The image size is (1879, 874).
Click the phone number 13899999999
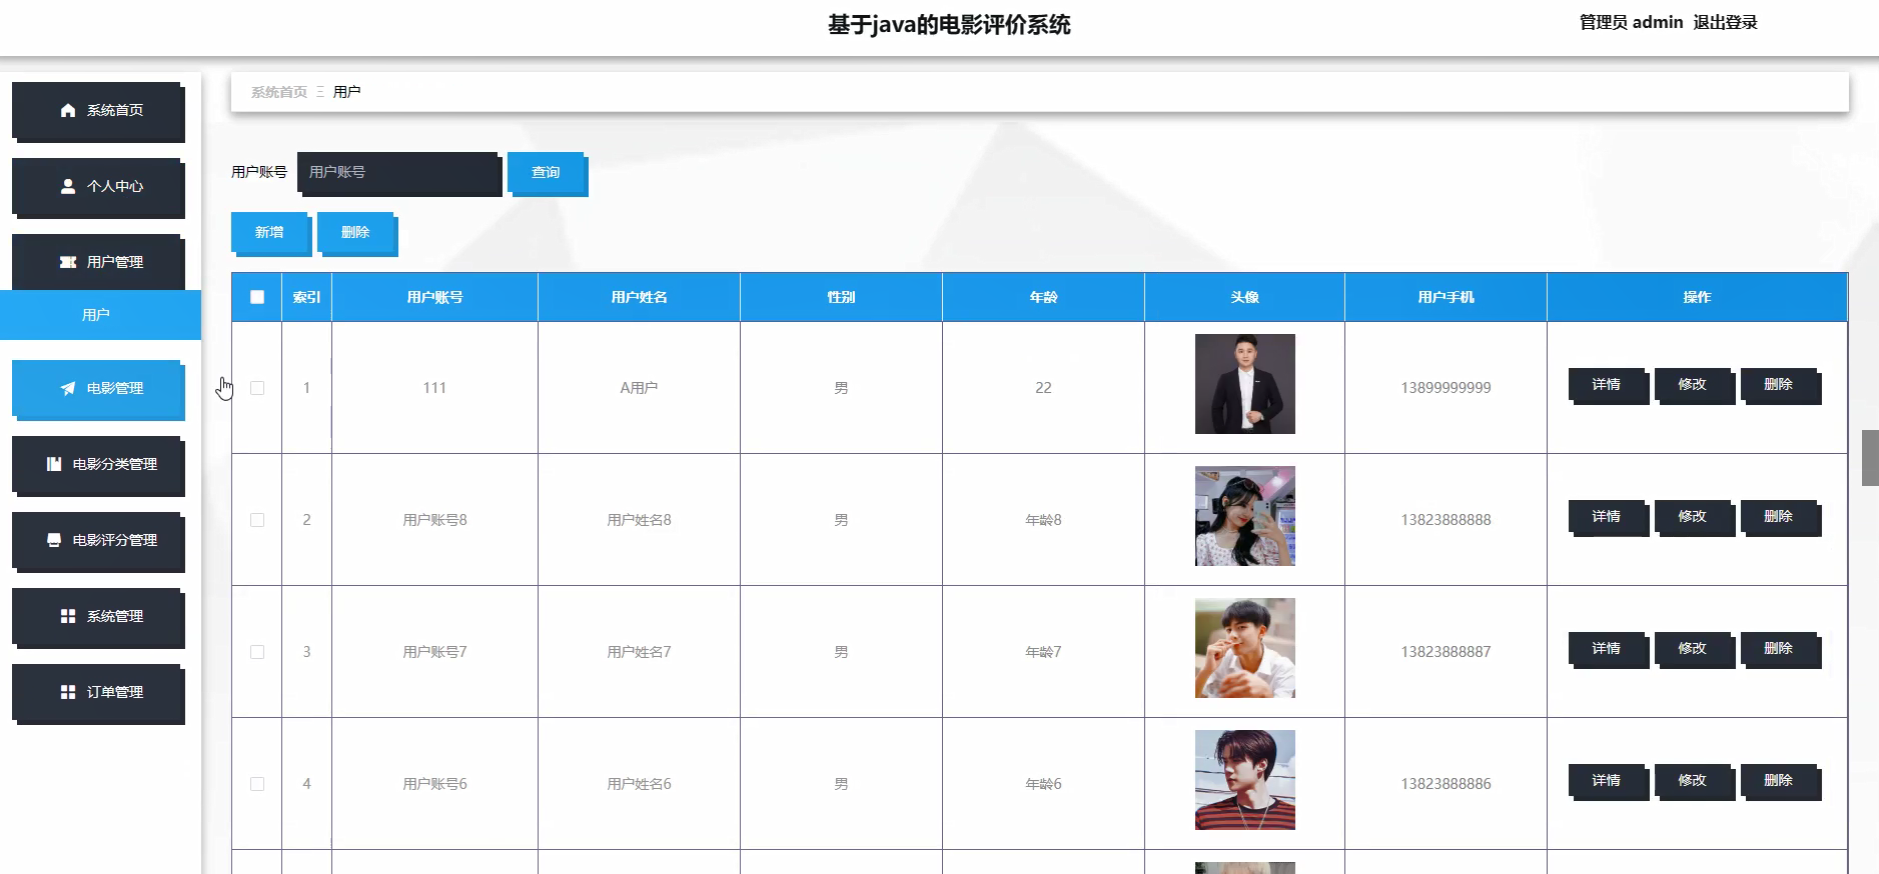tap(1446, 388)
